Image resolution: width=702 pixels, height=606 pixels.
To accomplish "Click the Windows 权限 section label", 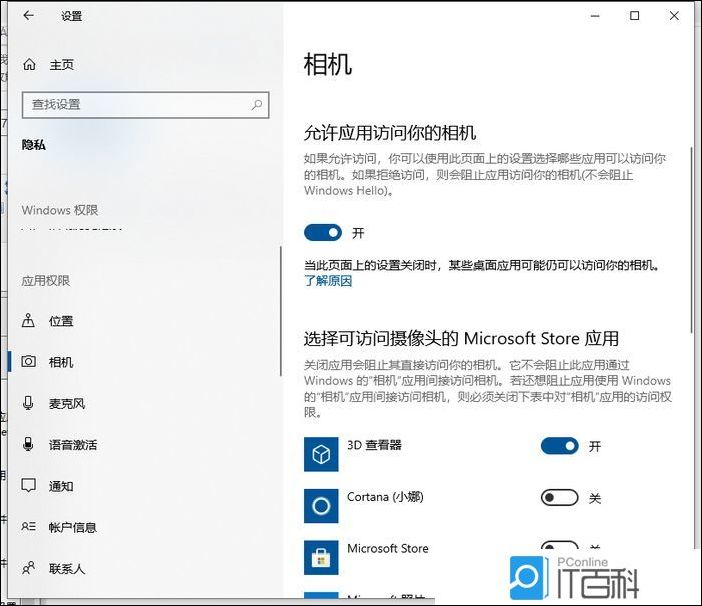I will tap(60, 210).
